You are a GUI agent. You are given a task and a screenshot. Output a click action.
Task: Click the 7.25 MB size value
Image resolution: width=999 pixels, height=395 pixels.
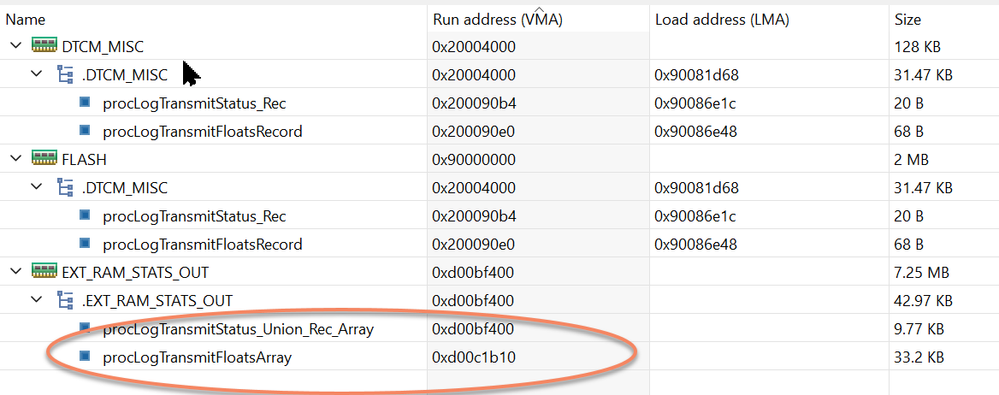922,273
